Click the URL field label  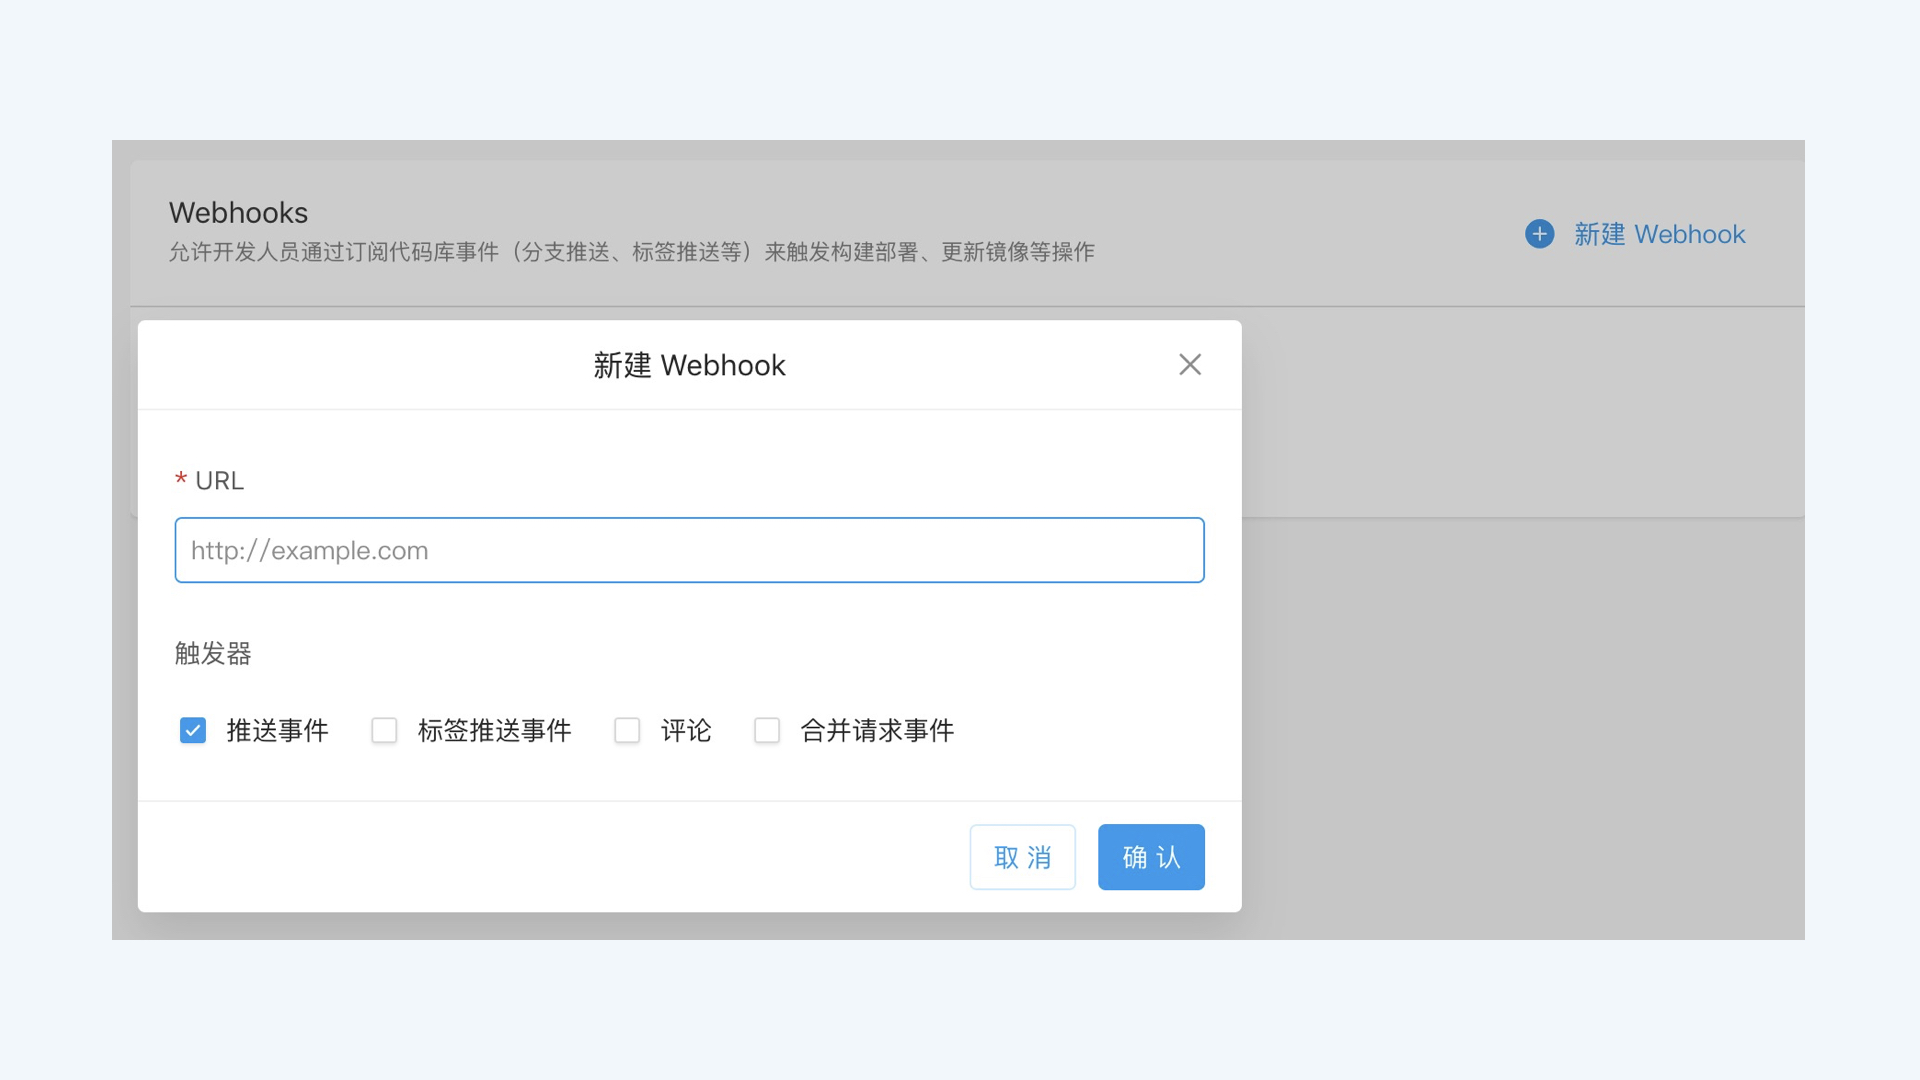[219, 481]
